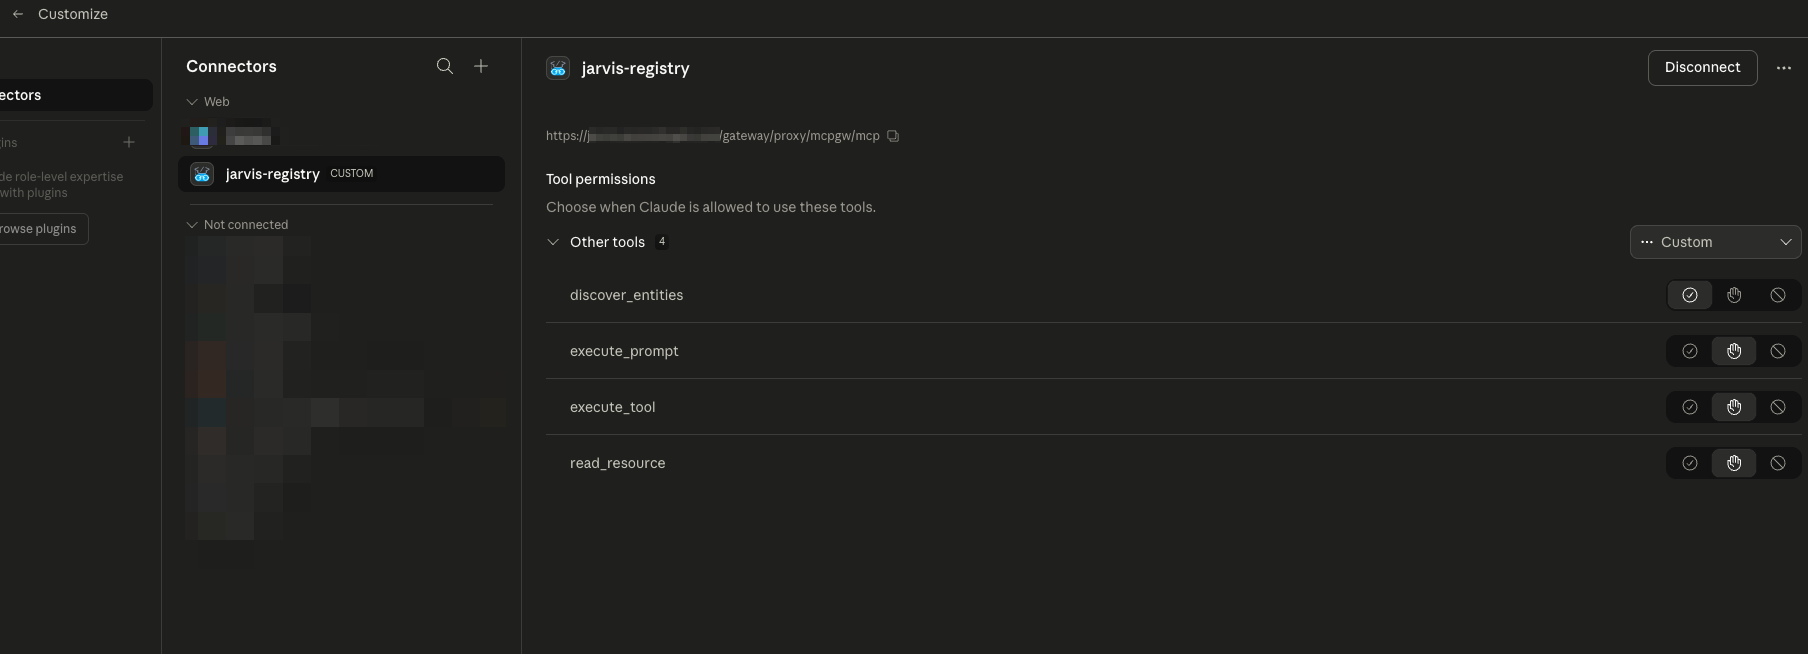Viewport: 1808px width, 654px height.
Task: Click the Tool permissions heading
Action: pos(601,179)
